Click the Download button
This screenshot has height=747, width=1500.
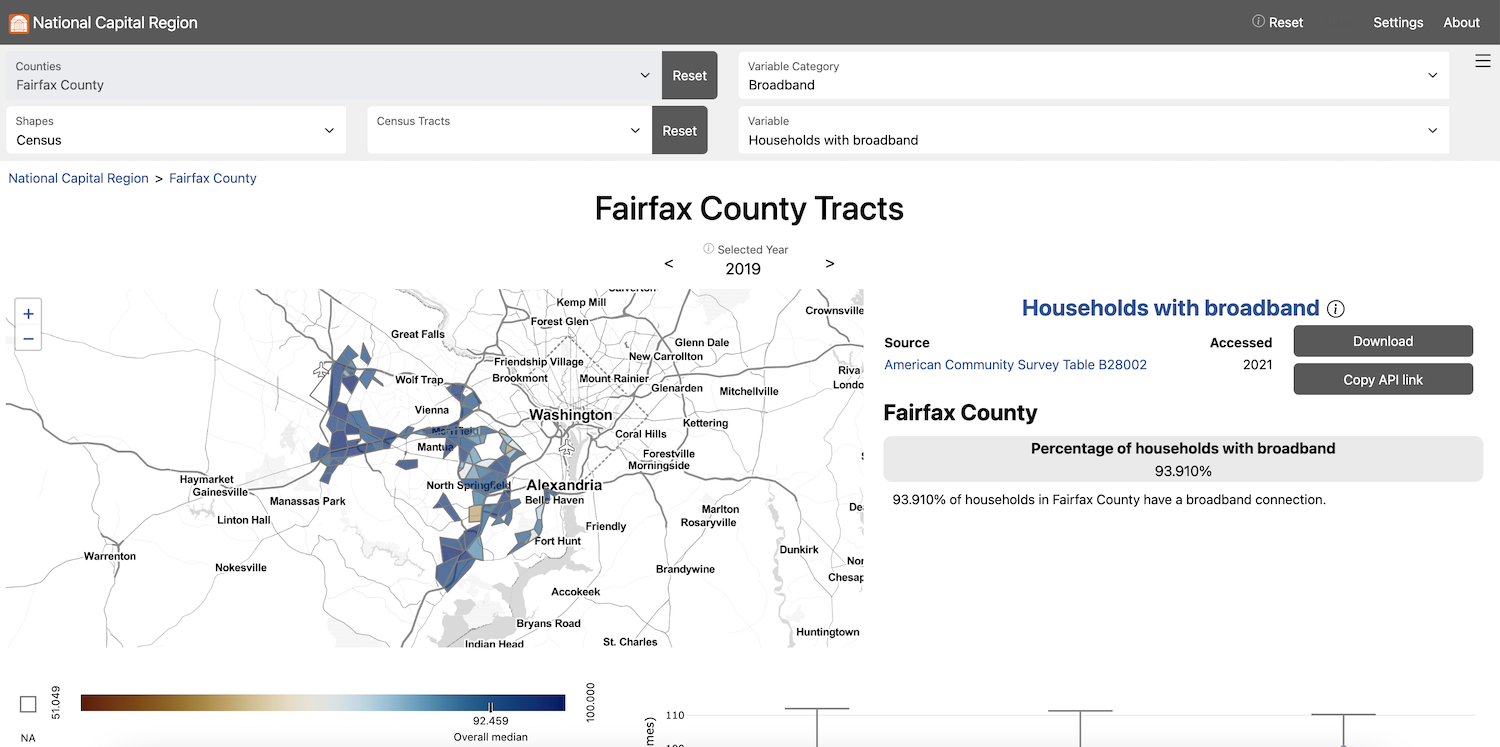pos(1383,341)
